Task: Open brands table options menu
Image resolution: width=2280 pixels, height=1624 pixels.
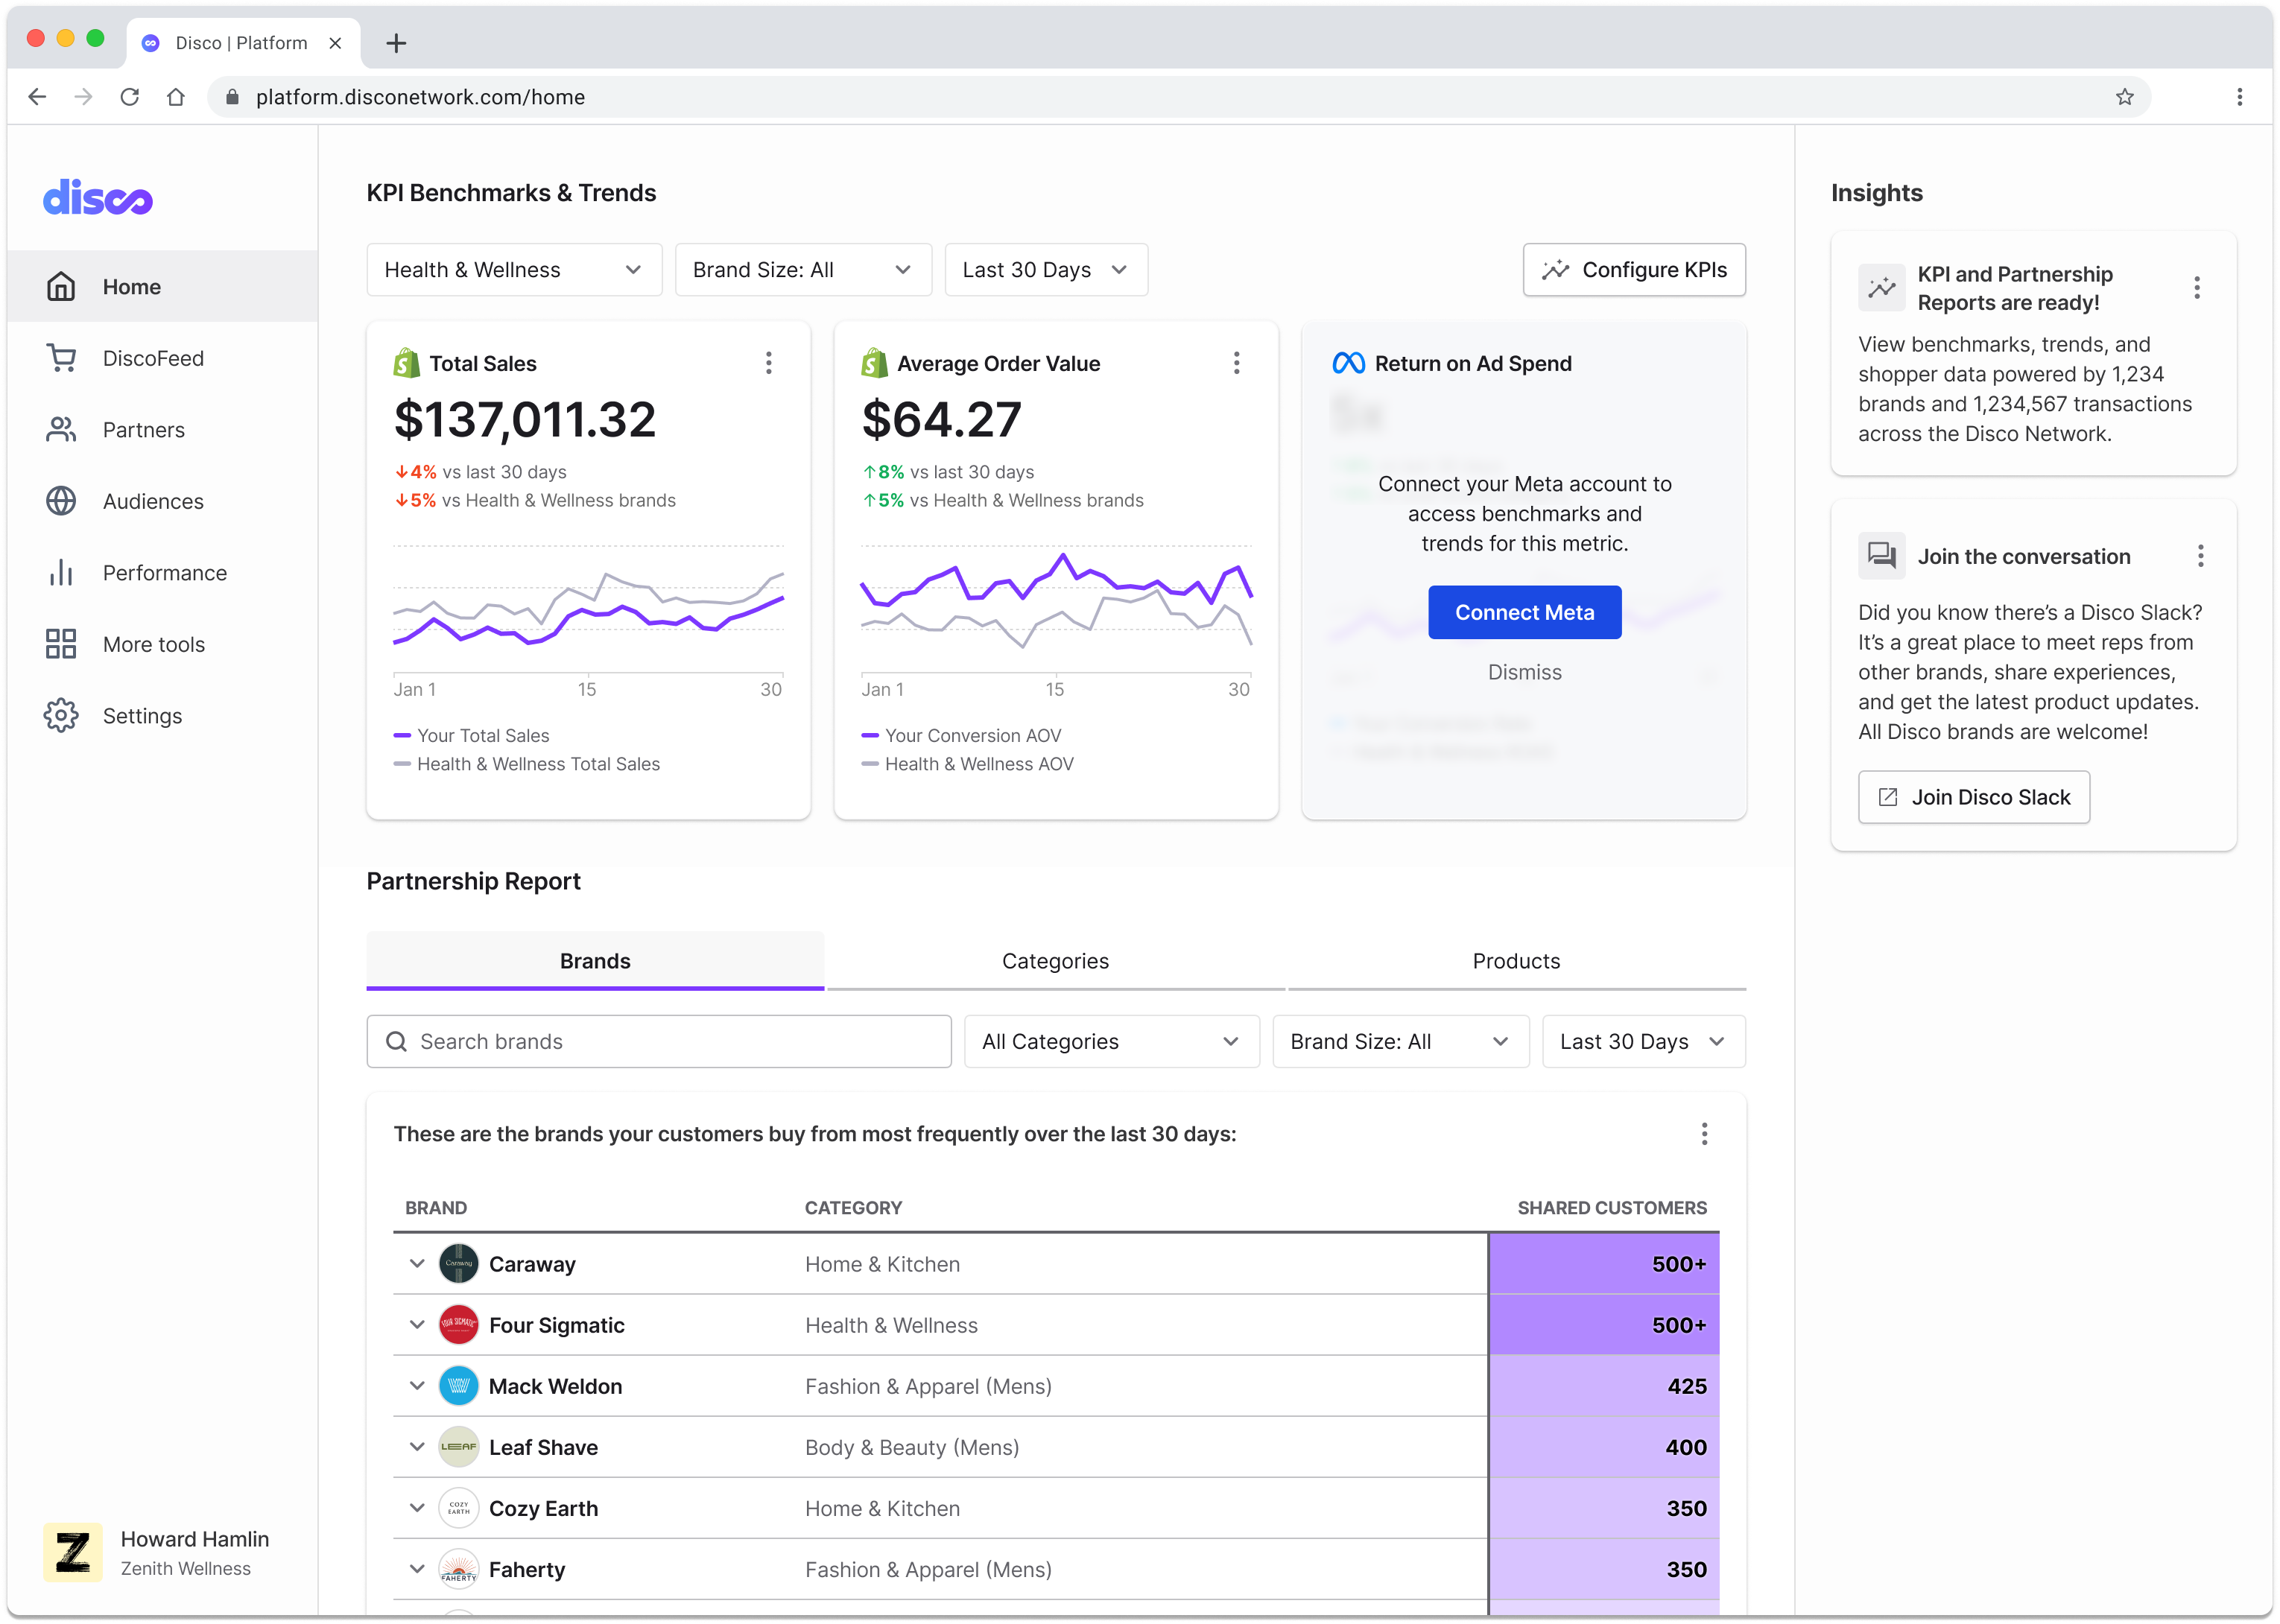Action: point(1705,1134)
